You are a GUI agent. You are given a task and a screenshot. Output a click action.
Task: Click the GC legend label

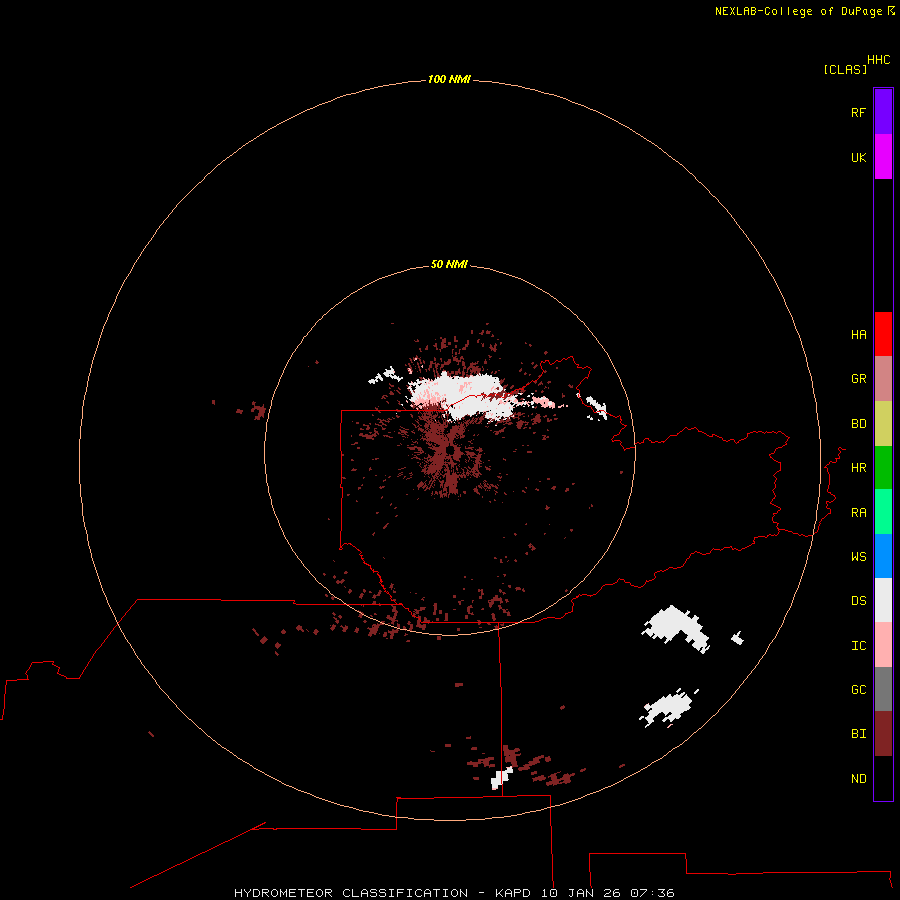858,689
